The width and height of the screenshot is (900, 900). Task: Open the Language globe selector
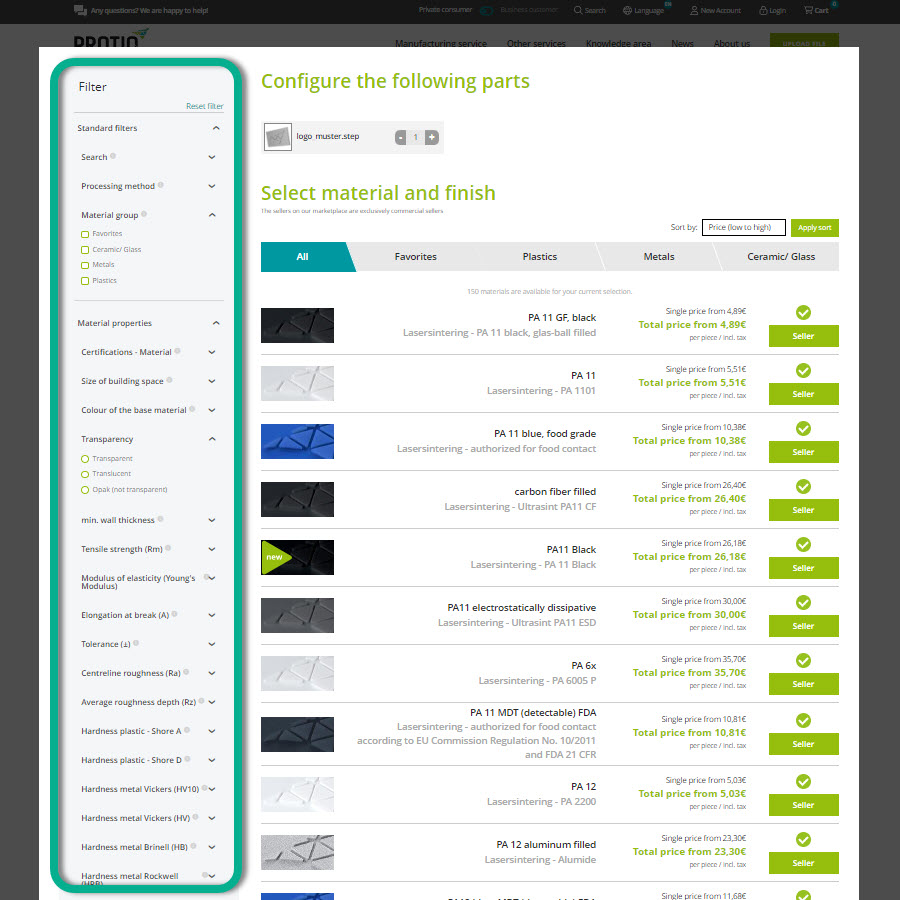[x=628, y=10]
